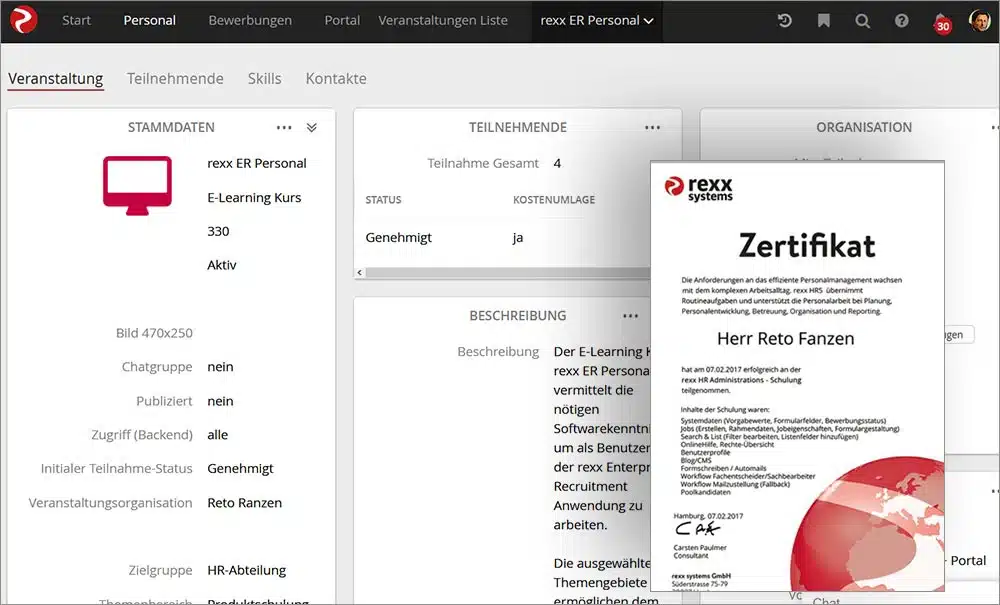Click the Publiziert value nein

[220, 401]
